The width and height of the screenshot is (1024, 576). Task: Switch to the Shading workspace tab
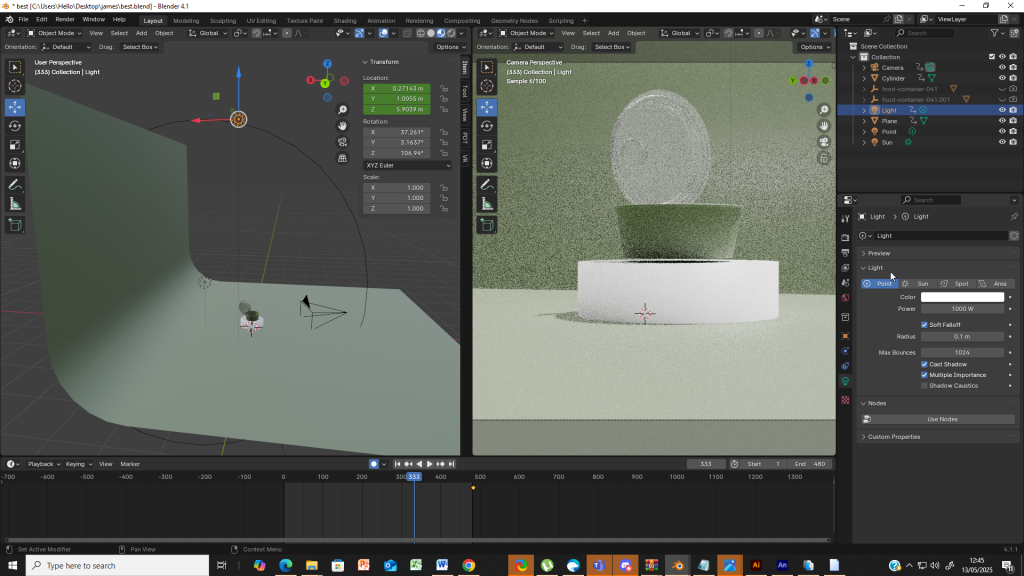pos(344,20)
